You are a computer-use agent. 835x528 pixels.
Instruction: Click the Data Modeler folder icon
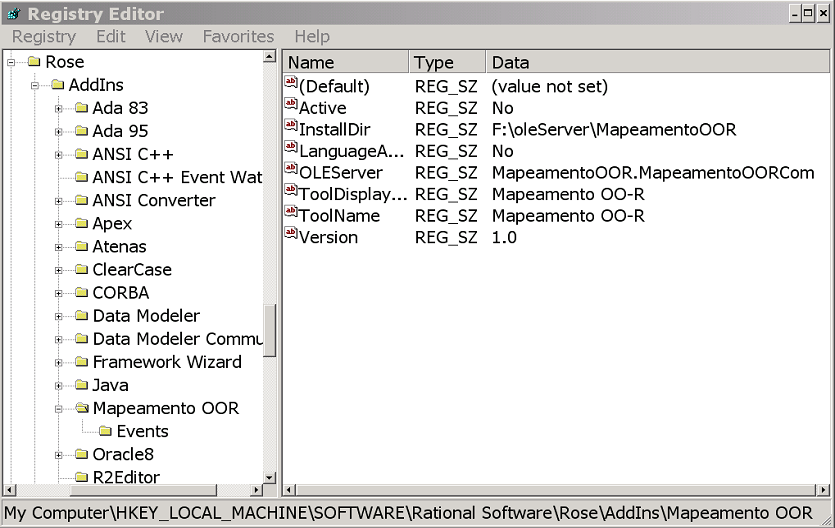click(81, 316)
